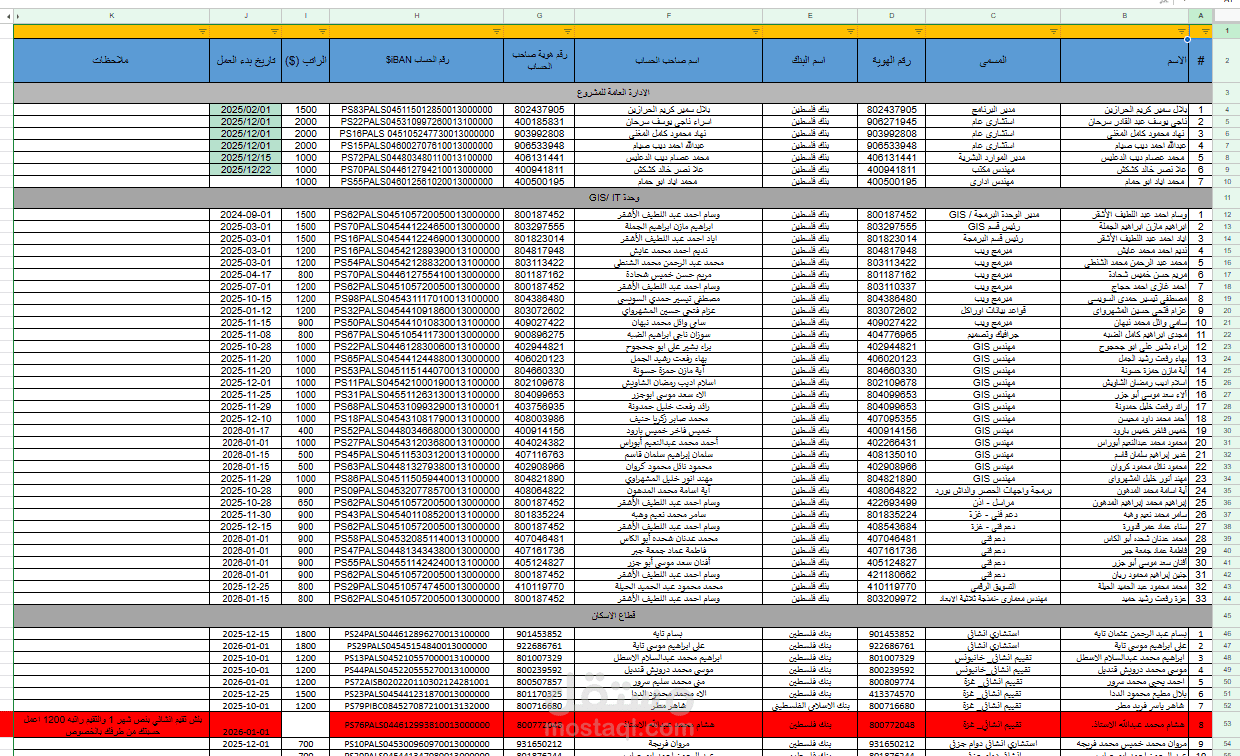The width and height of the screenshot is (1240, 756).
Task: Select column D by its letter header
Action: coord(890,15)
